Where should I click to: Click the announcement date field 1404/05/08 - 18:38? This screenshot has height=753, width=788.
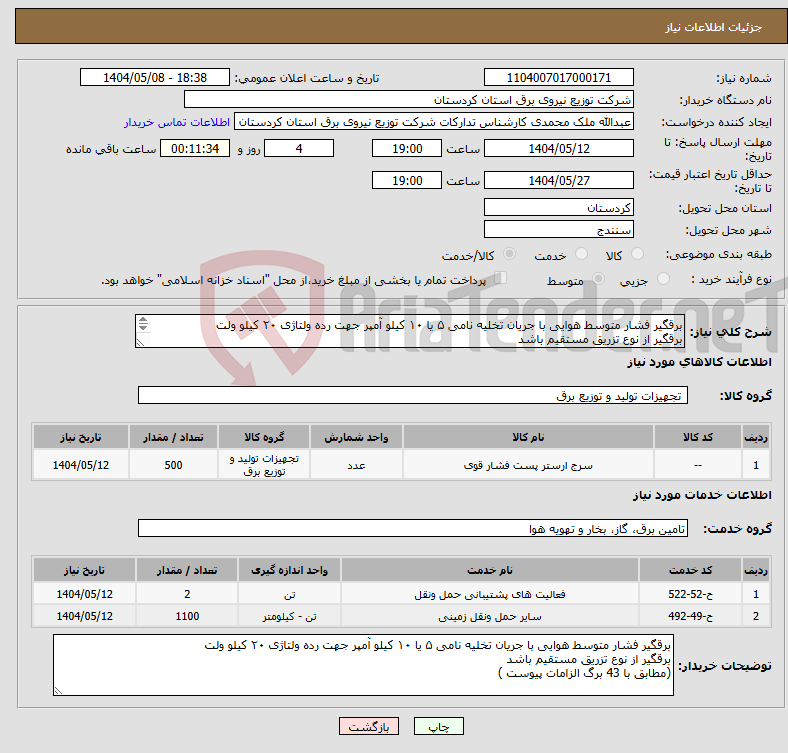[155, 77]
